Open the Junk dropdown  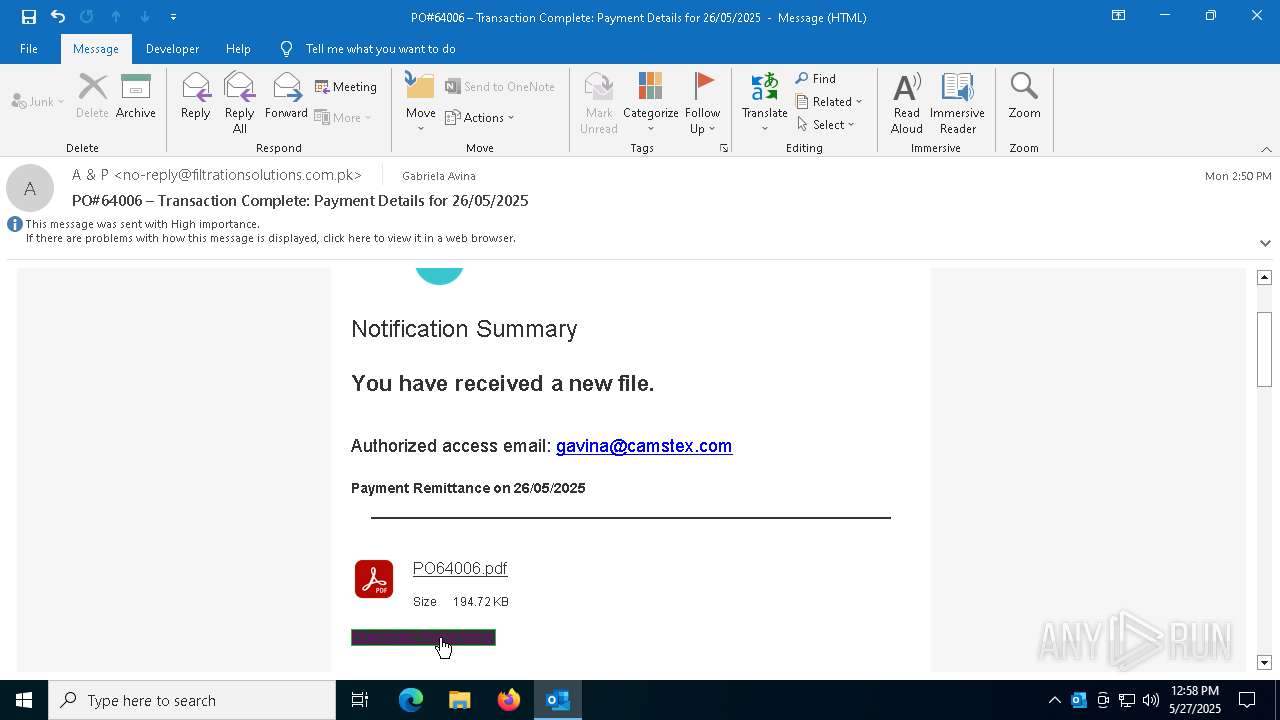coord(38,101)
